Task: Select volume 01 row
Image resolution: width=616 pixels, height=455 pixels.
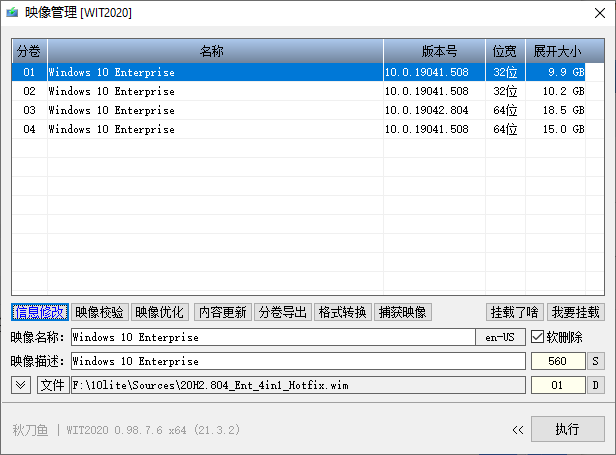Action: pyautogui.click(x=298, y=72)
